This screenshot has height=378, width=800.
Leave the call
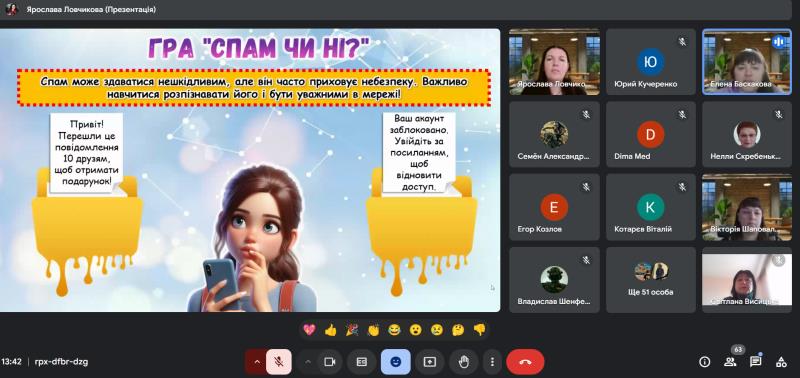point(525,362)
